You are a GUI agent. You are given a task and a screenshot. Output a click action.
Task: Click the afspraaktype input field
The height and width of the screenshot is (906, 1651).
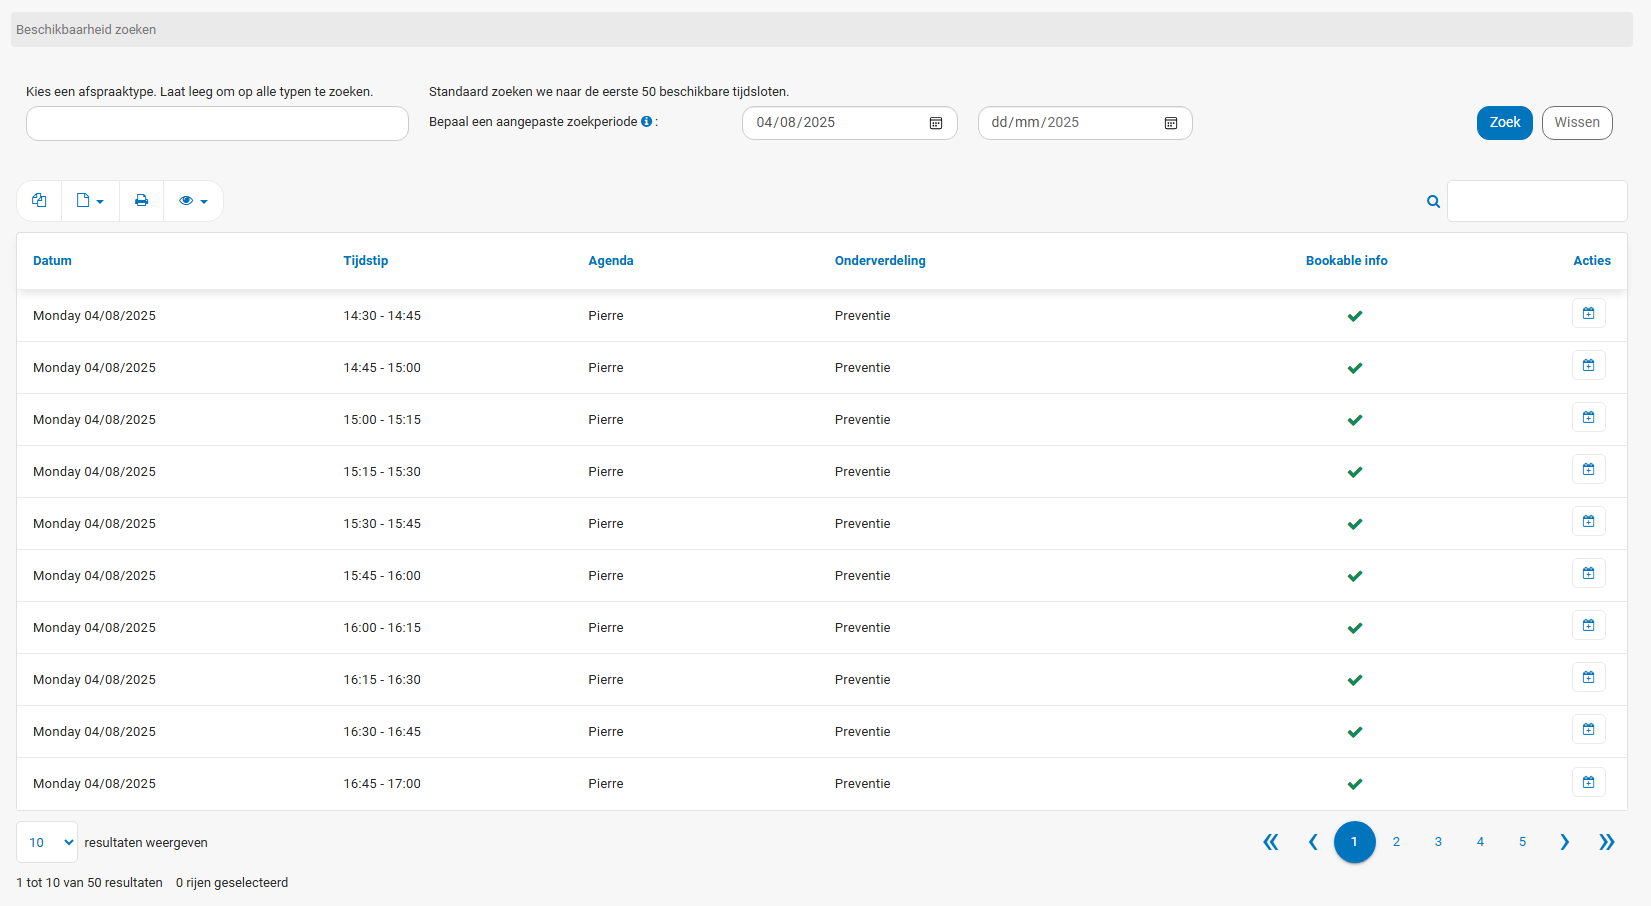tap(217, 124)
